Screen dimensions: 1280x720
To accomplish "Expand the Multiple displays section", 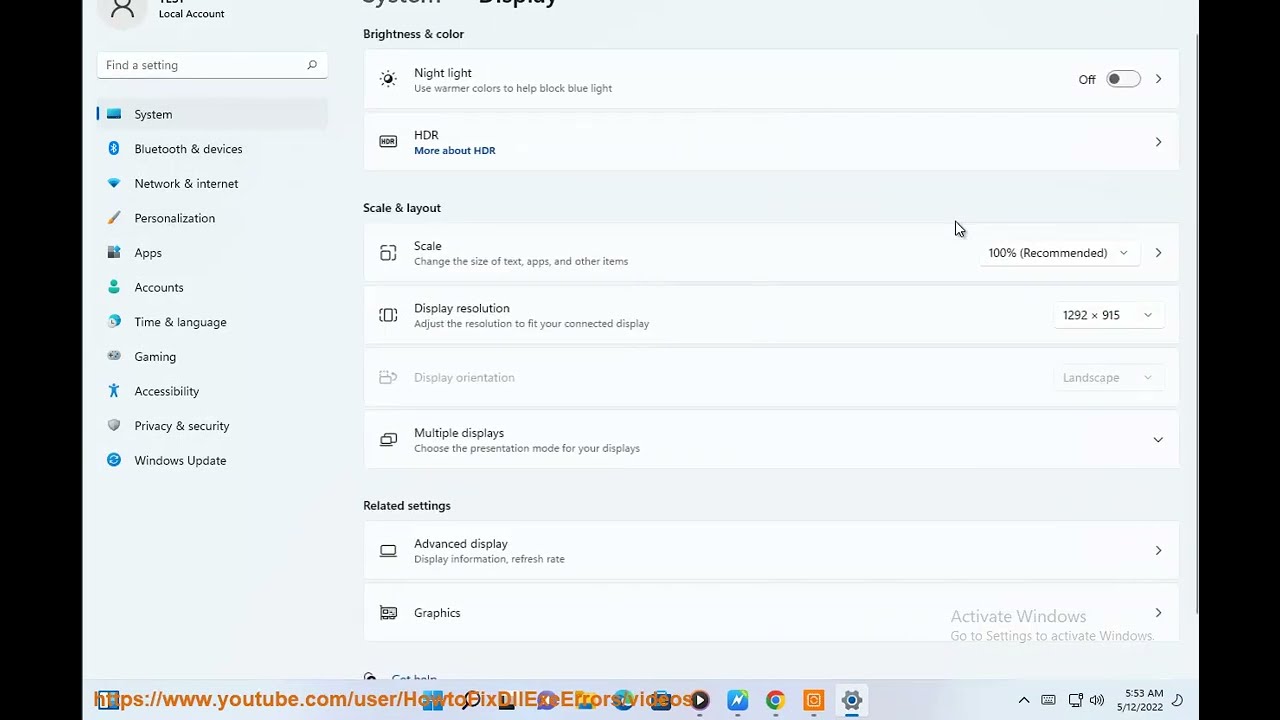I will pos(1158,440).
